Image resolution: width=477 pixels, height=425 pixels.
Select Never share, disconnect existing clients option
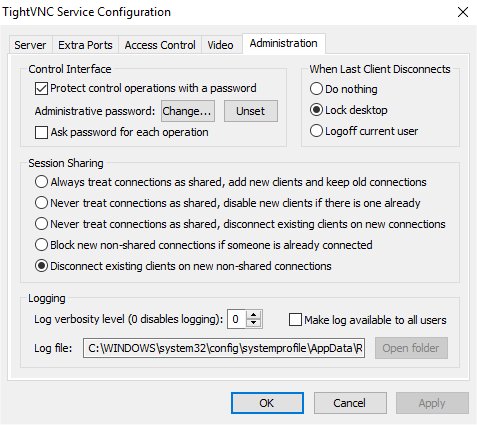coord(41,224)
